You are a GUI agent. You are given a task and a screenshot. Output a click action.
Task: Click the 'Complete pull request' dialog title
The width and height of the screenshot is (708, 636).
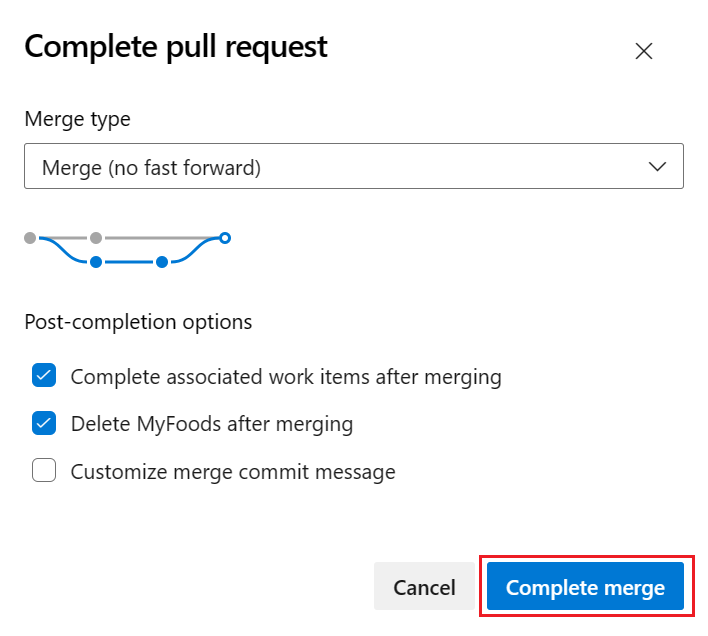(176, 47)
